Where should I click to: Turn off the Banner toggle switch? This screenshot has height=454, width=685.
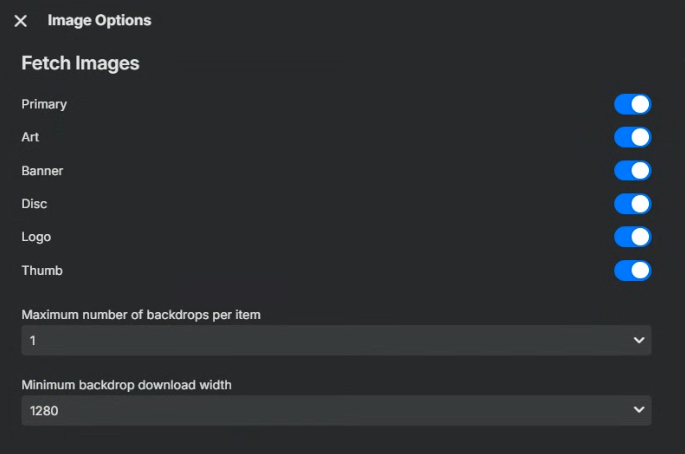pos(632,171)
